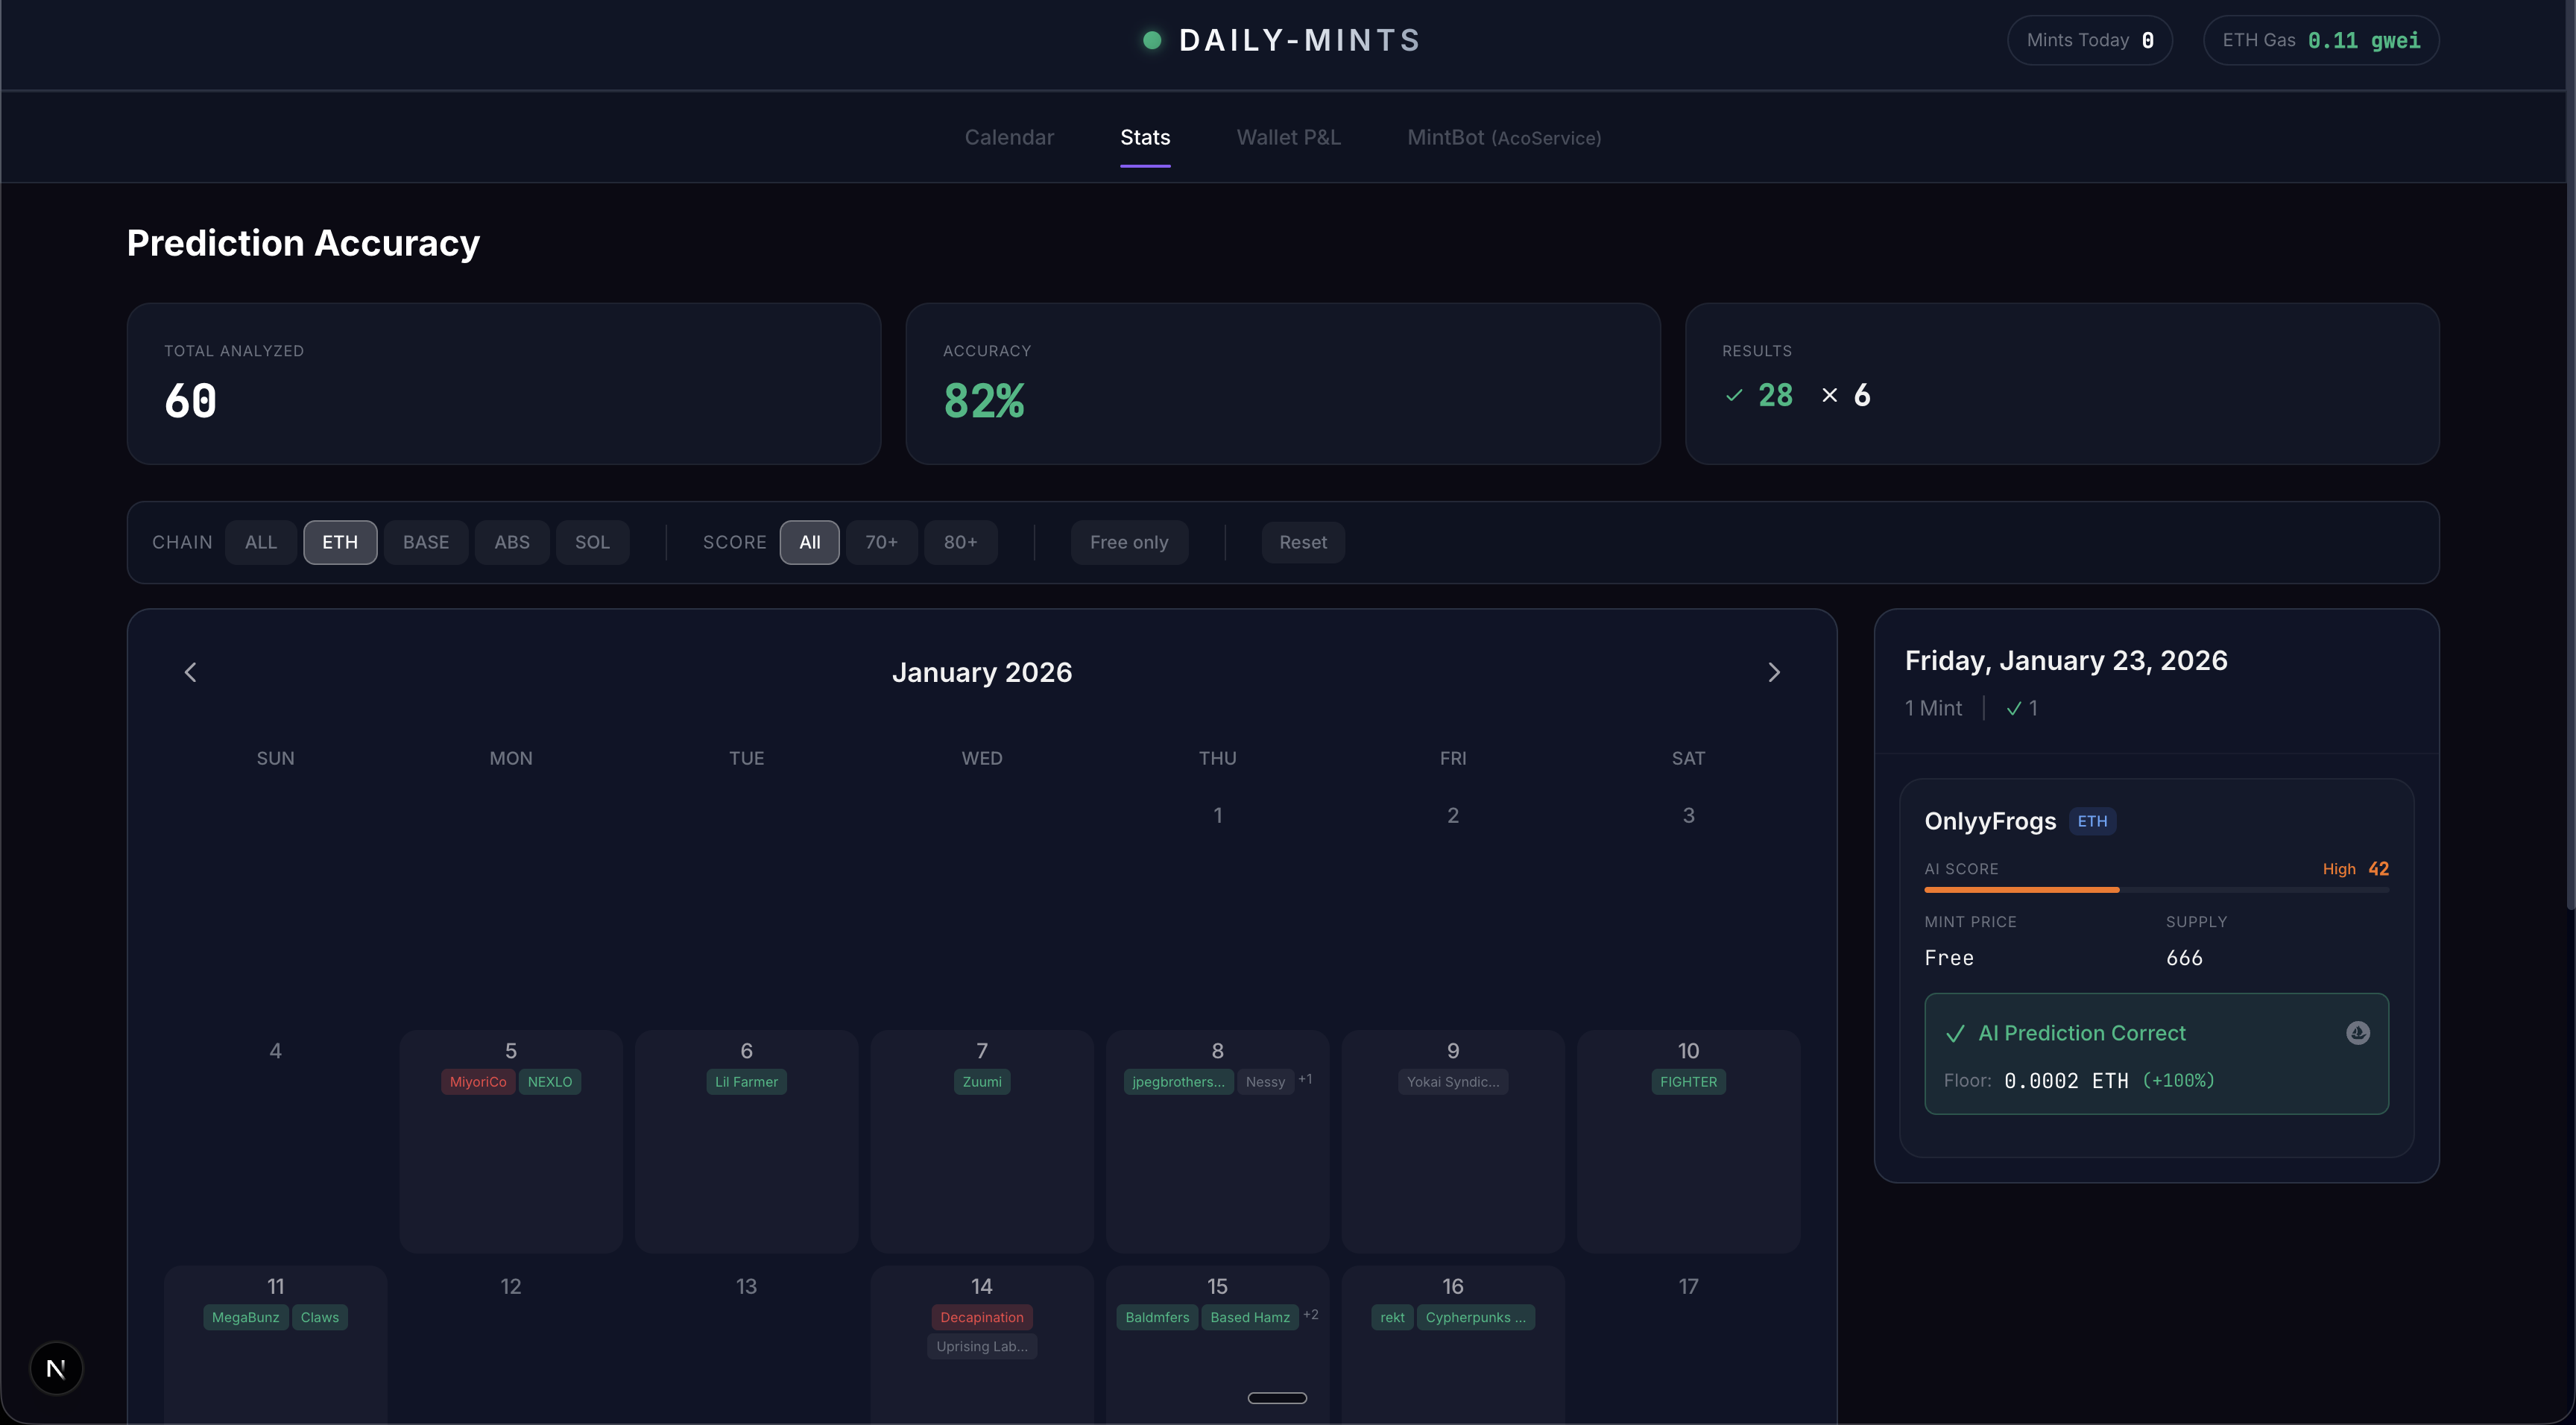Switch to the Wallet P&L tab
Screen dimensions: 2576x1425
[1288, 137]
